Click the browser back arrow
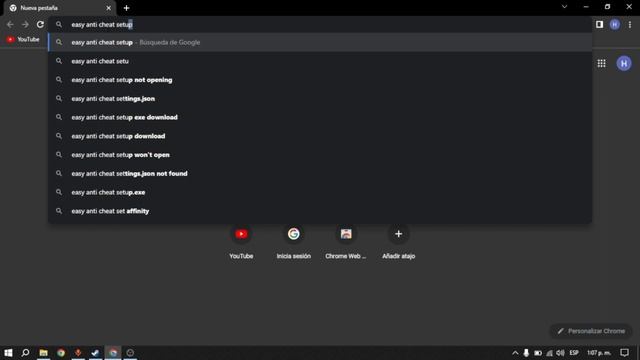Viewport: 640px width, 360px height. [10, 24]
